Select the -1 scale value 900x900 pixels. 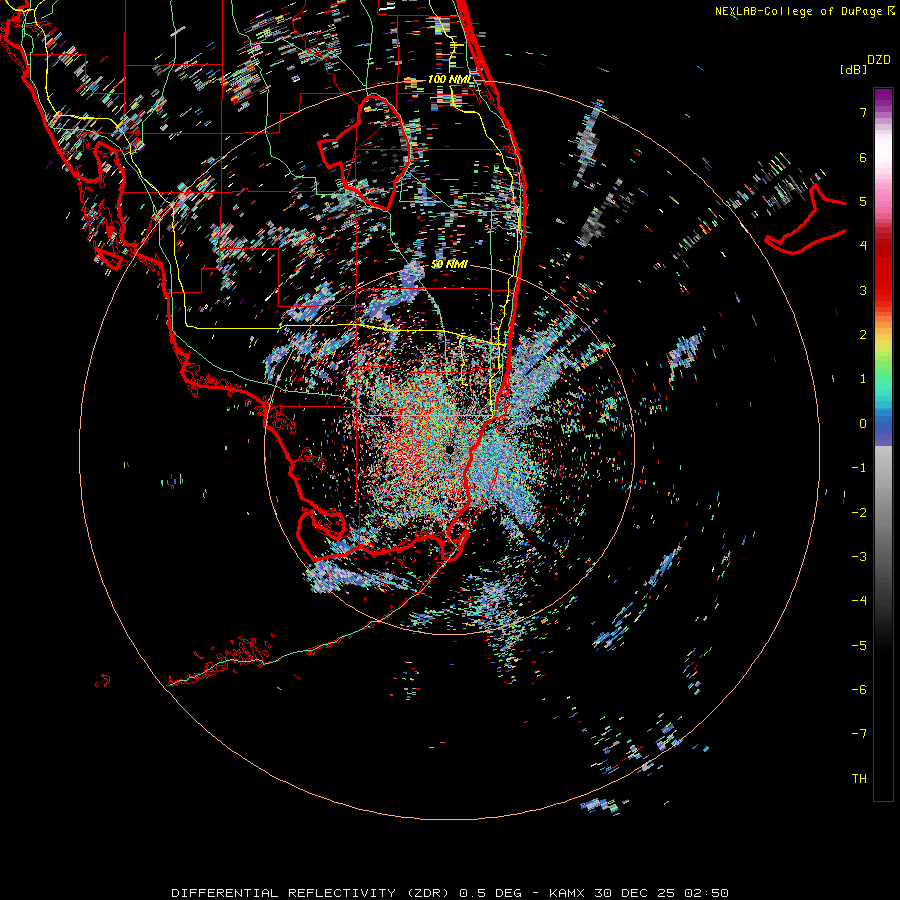click(x=859, y=468)
